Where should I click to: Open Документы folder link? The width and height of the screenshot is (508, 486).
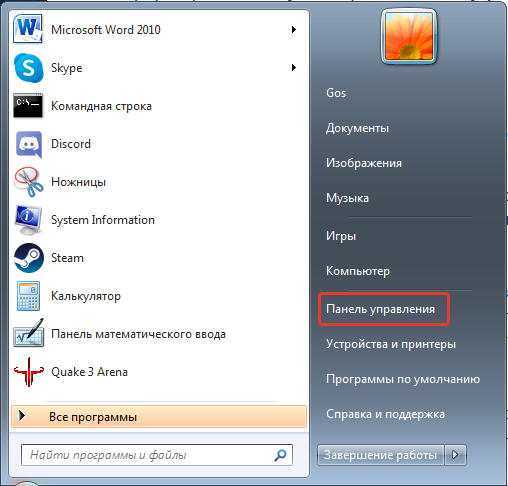[357, 128]
